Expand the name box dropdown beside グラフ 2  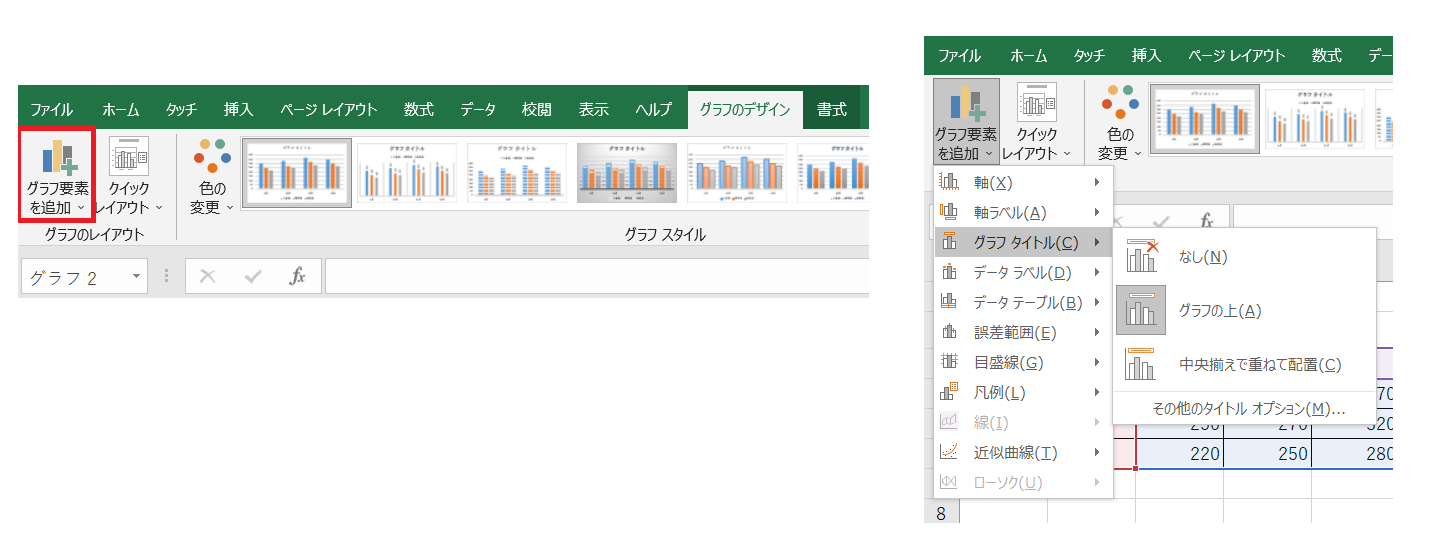tap(136, 277)
